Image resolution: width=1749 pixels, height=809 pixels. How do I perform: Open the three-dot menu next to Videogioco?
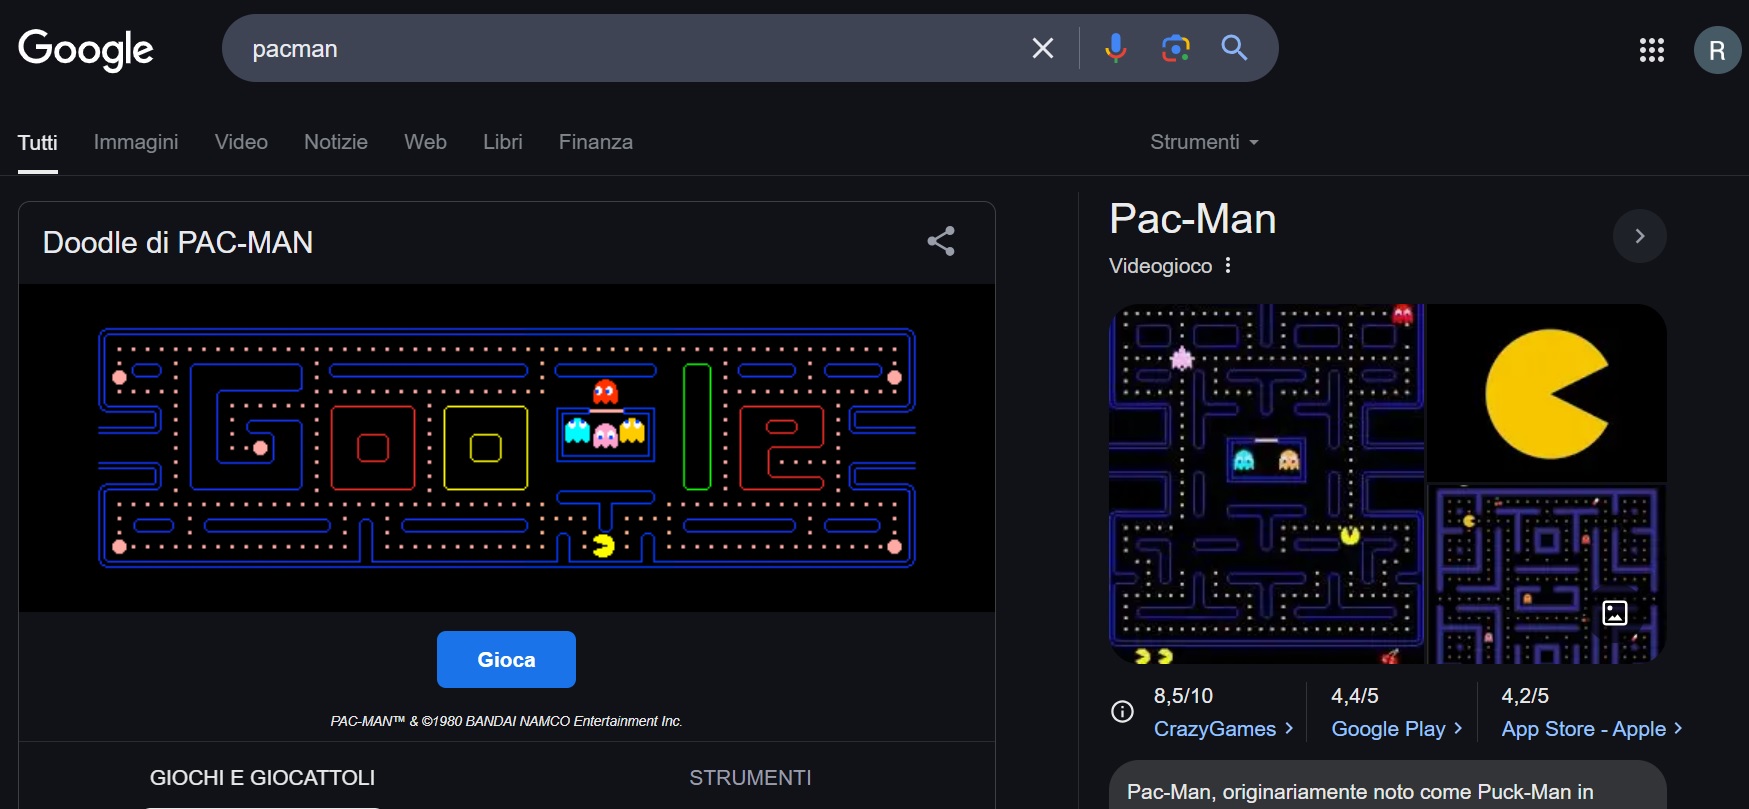click(x=1228, y=265)
